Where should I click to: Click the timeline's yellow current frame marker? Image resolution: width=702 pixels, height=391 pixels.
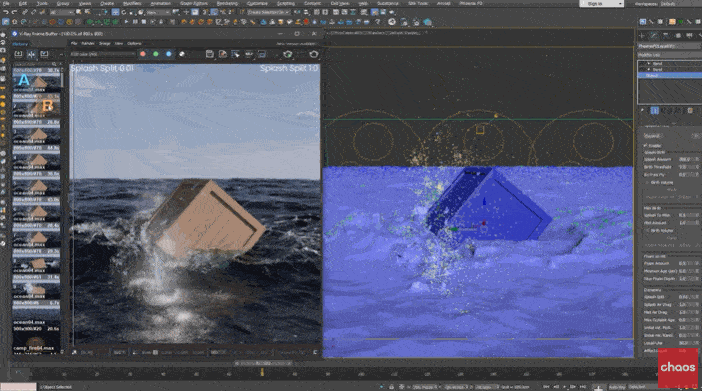(262, 372)
